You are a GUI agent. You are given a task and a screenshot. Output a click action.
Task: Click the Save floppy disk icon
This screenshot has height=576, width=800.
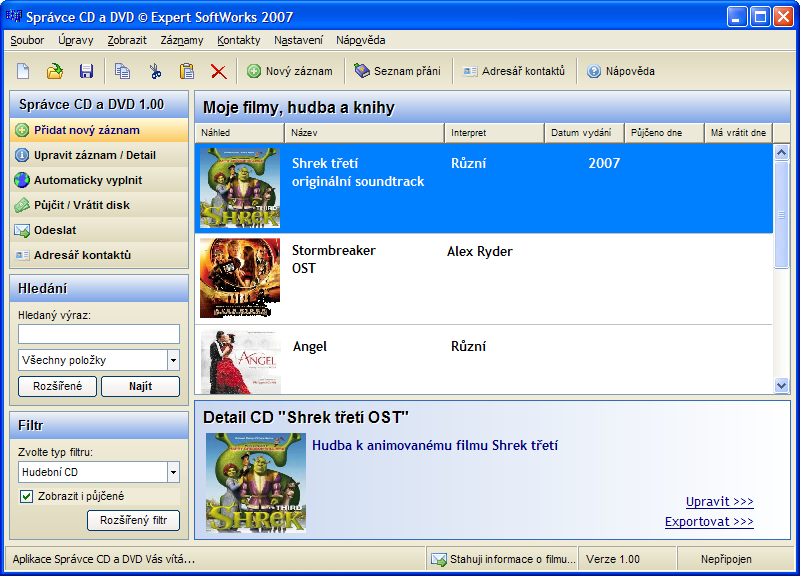pyautogui.click(x=86, y=71)
